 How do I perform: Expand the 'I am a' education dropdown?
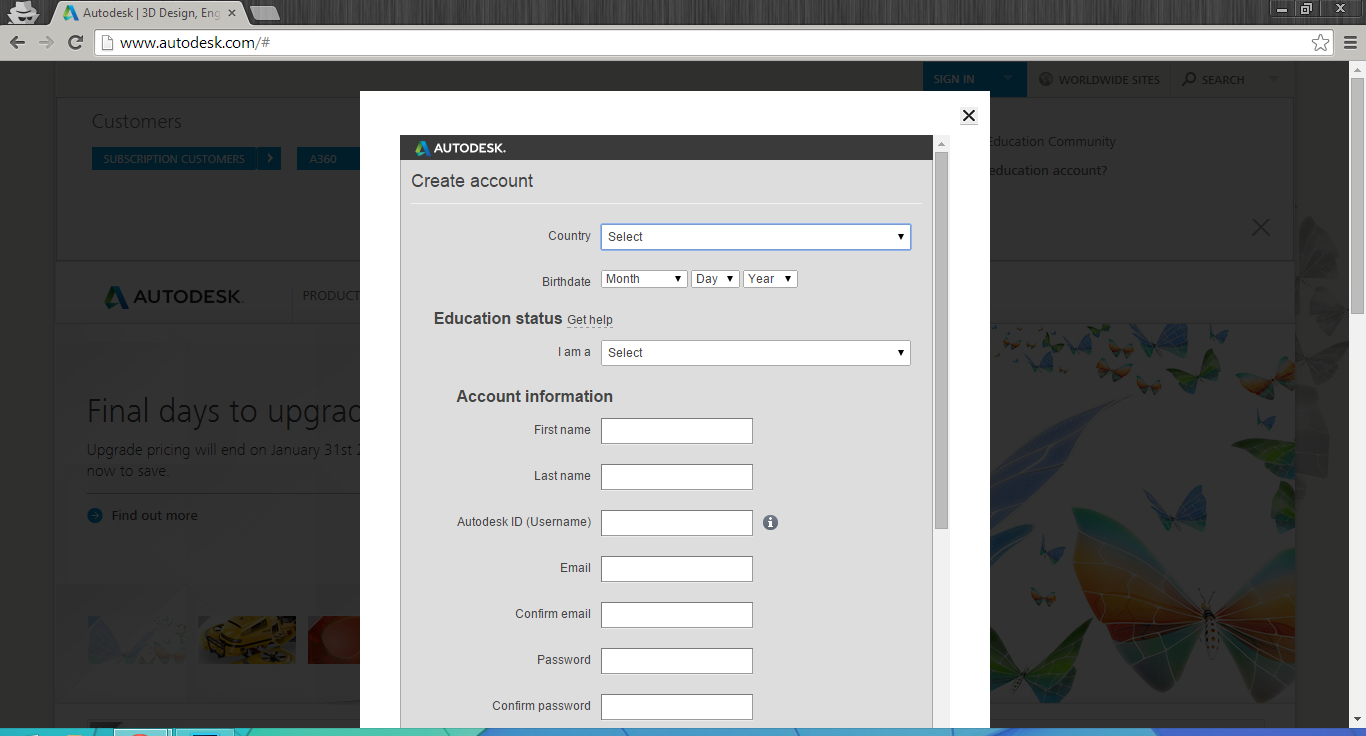[756, 353]
